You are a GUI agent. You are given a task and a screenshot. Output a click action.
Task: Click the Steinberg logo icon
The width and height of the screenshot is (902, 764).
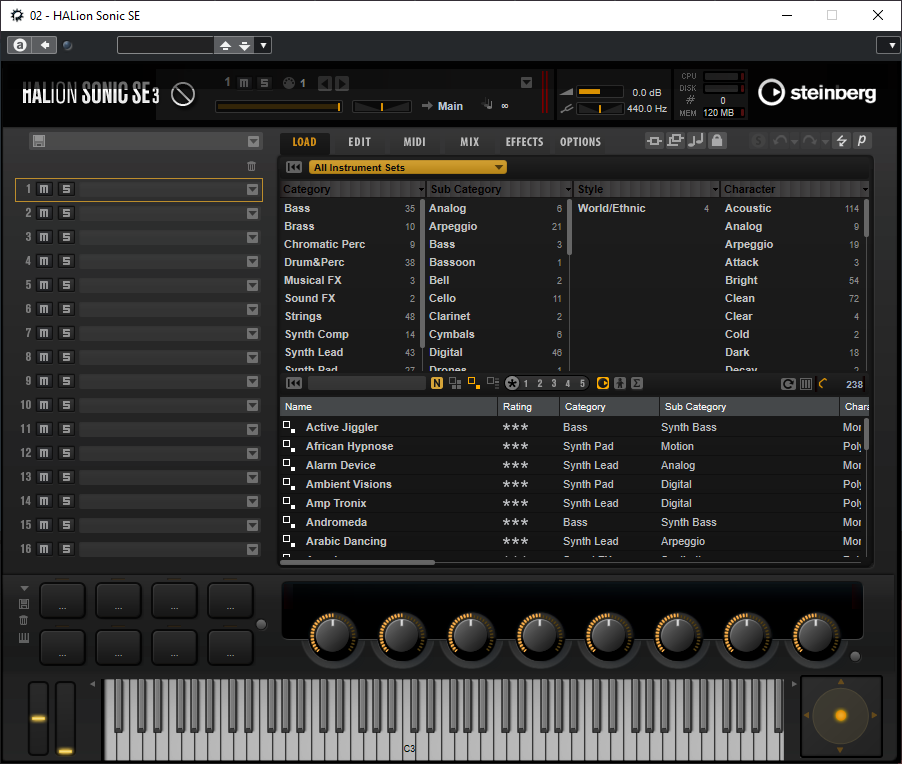coord(771,93)
